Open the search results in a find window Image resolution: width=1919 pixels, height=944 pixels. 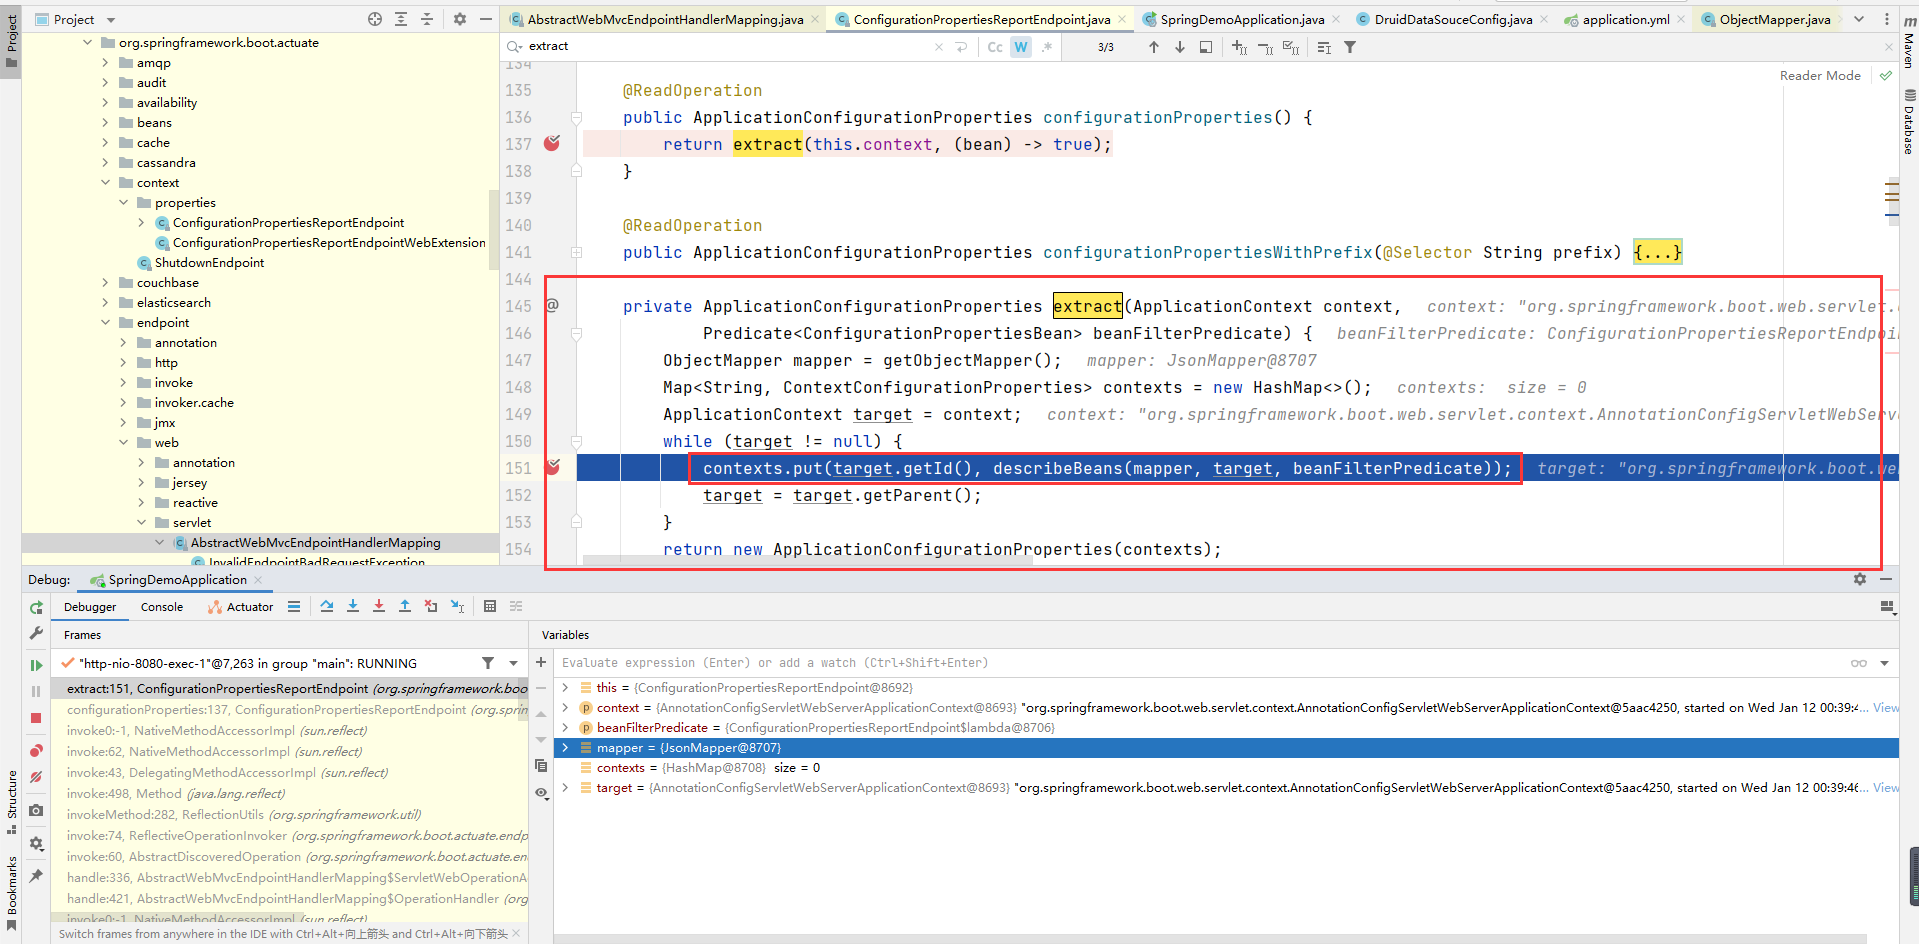click(1206, 47)
